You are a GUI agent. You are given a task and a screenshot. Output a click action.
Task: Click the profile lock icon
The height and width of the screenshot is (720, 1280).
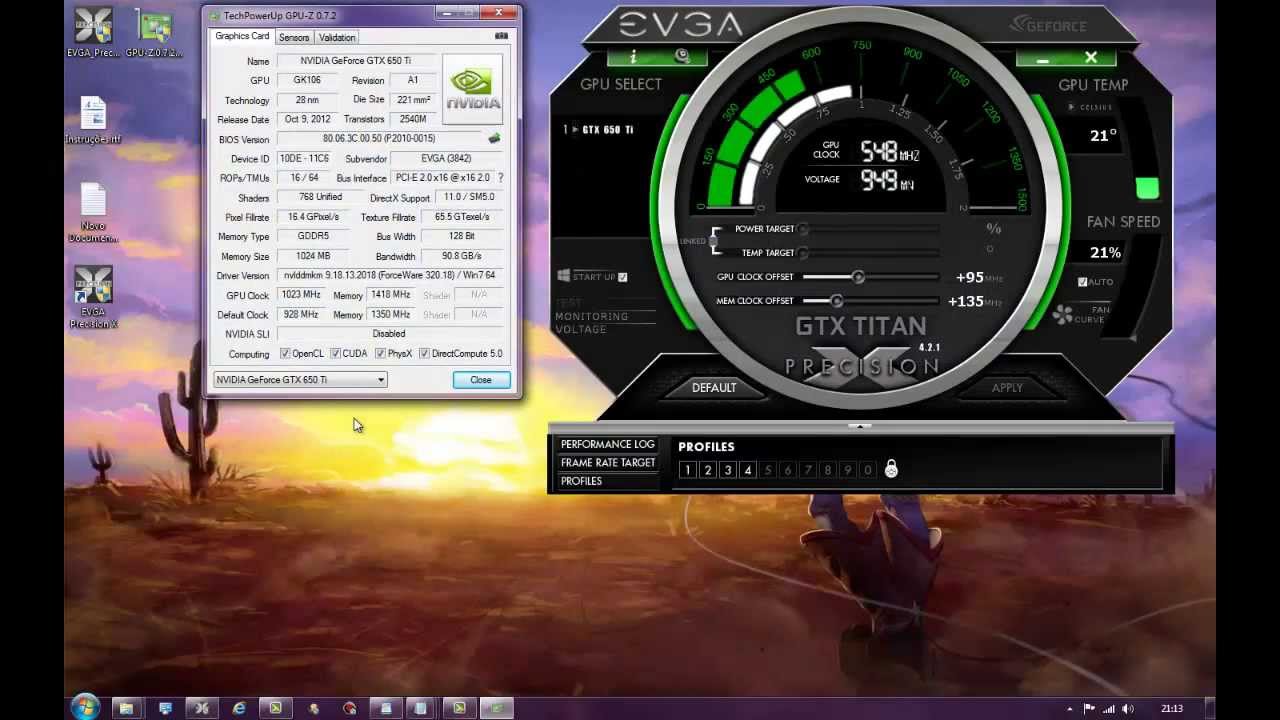pos(891,469)
